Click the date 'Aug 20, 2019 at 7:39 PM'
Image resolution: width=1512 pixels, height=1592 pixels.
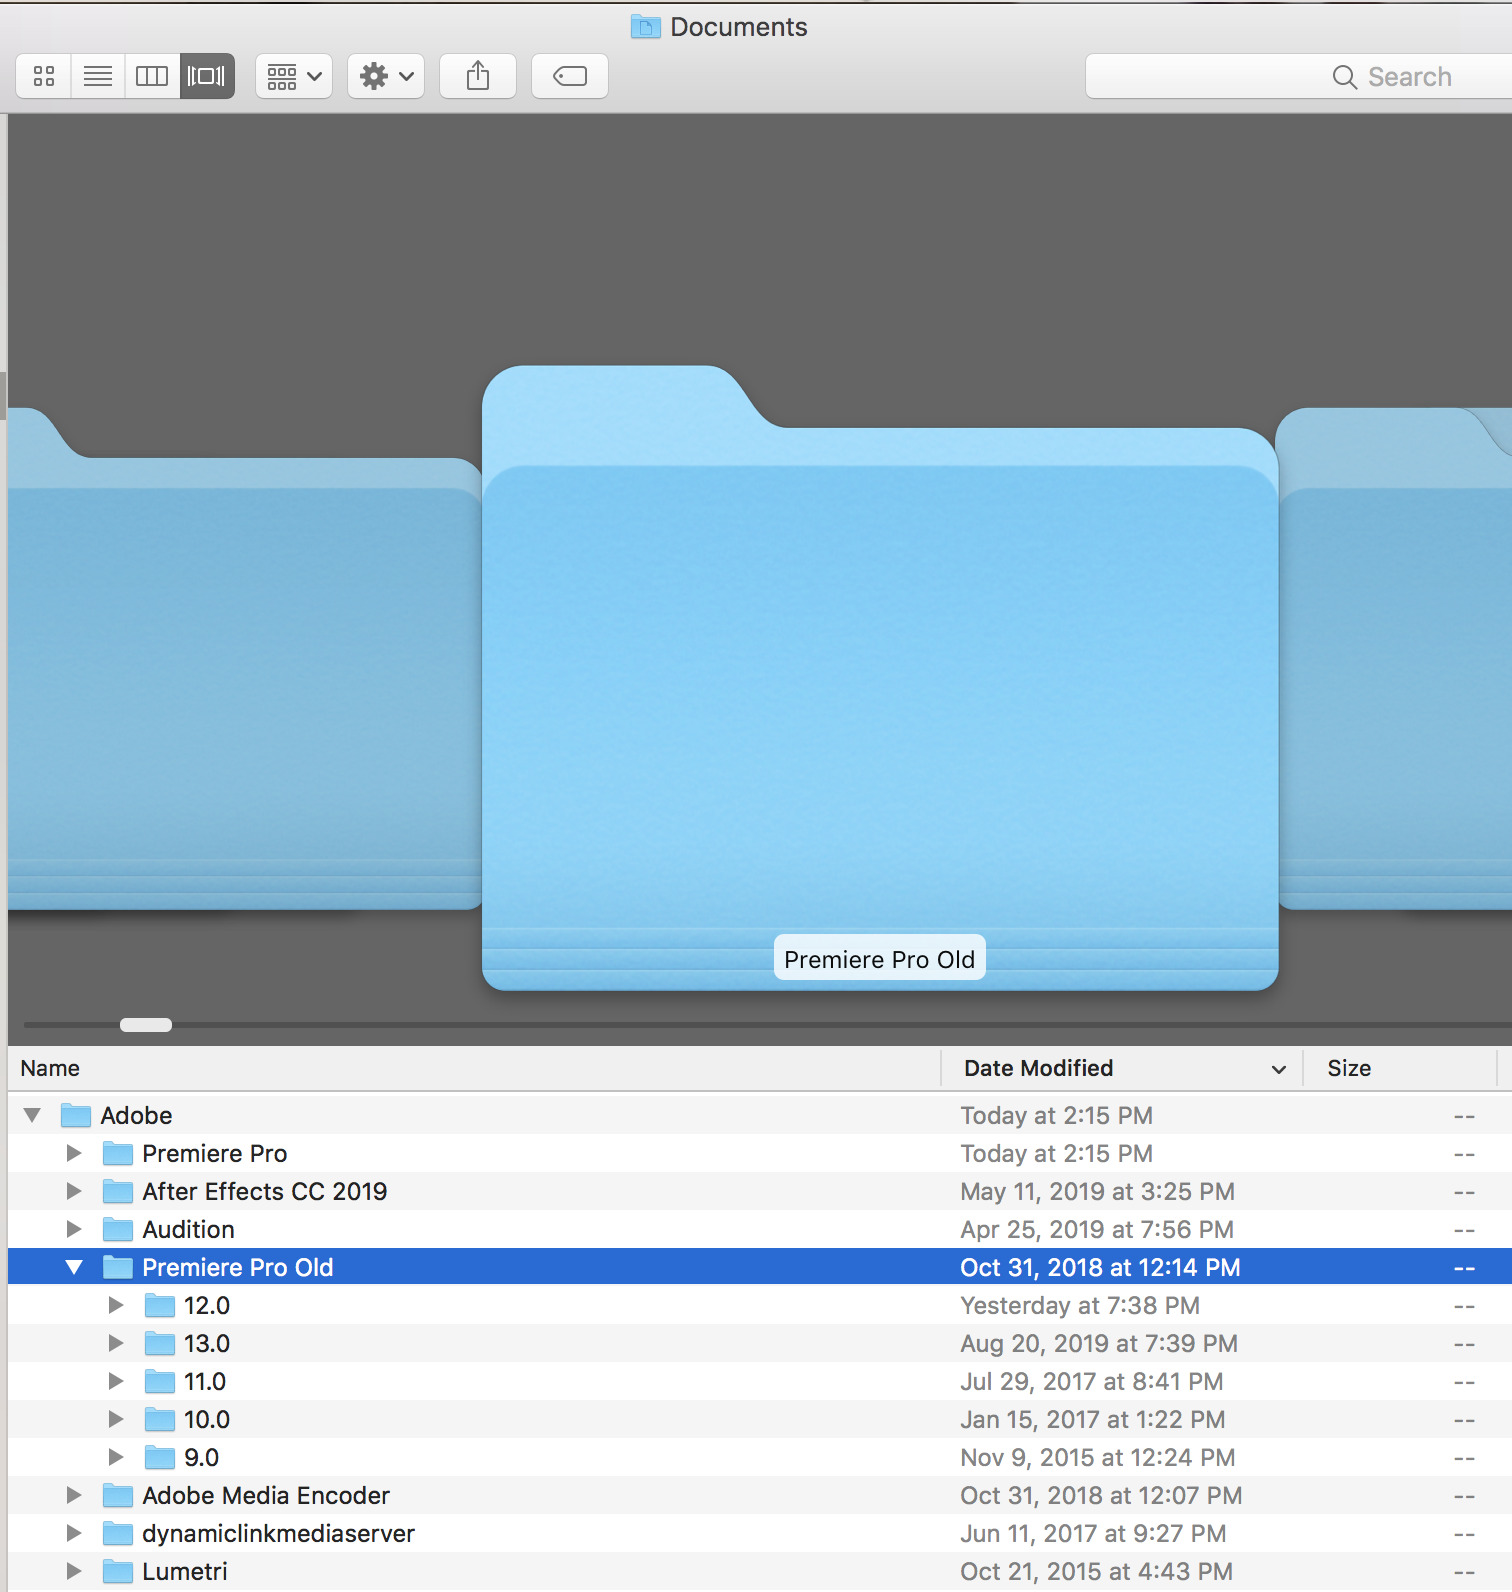pos(1099,1343)
